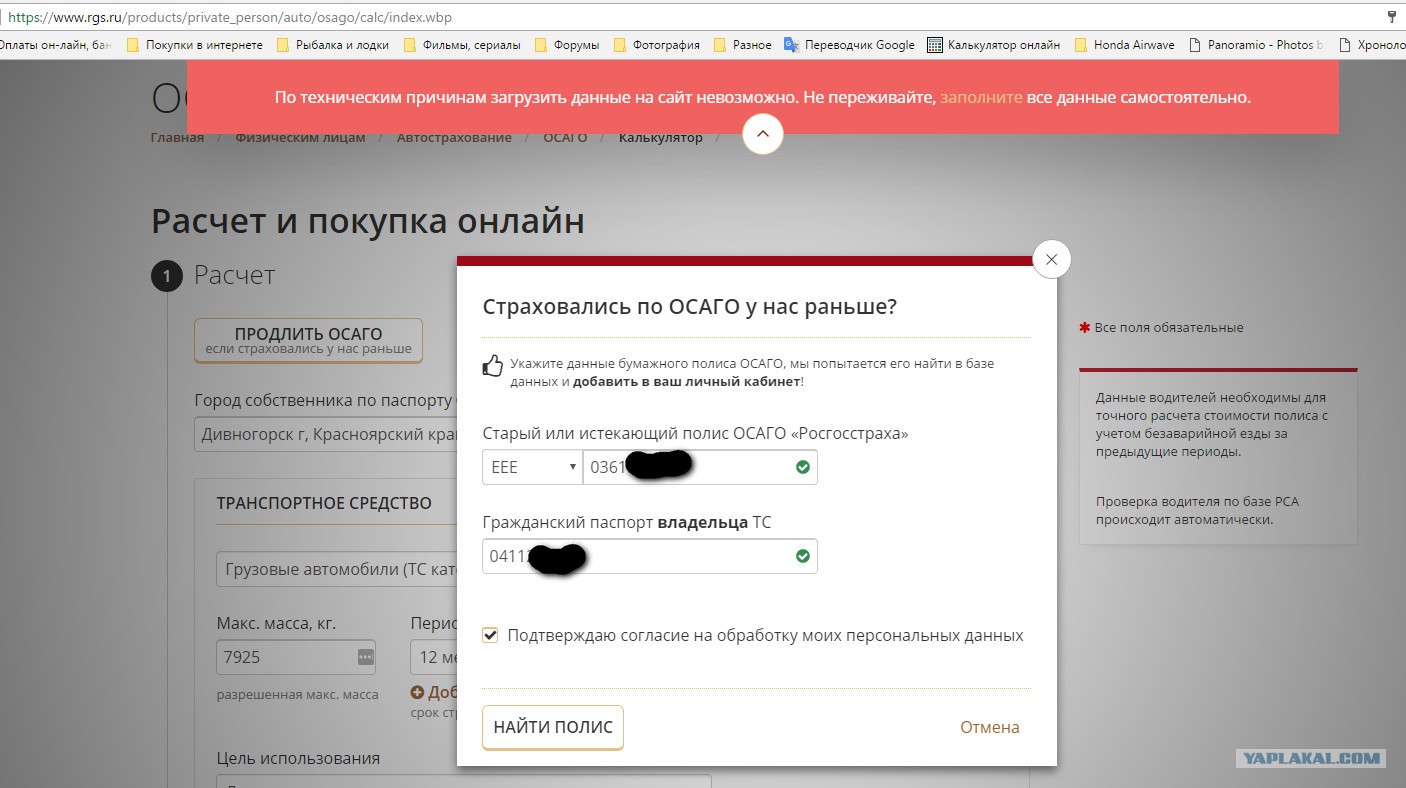Click the browser address bar URL
1406x788 pixels.
click(230, 18)
